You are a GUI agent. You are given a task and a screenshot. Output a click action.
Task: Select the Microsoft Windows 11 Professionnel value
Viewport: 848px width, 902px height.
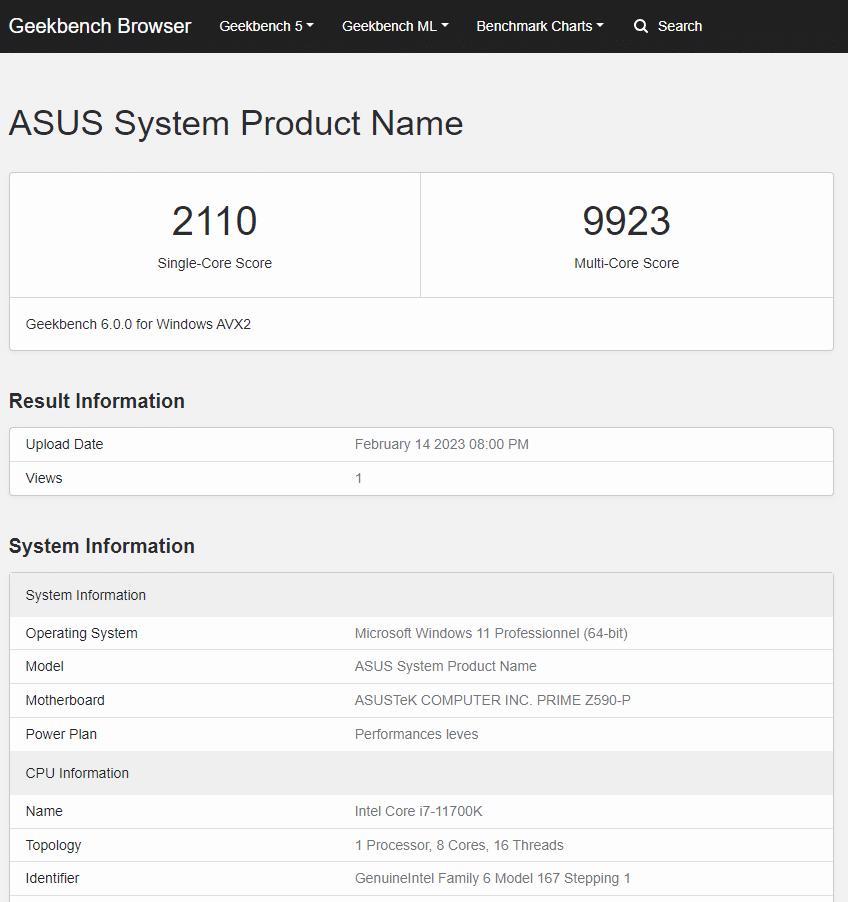[x=491, y=633]
